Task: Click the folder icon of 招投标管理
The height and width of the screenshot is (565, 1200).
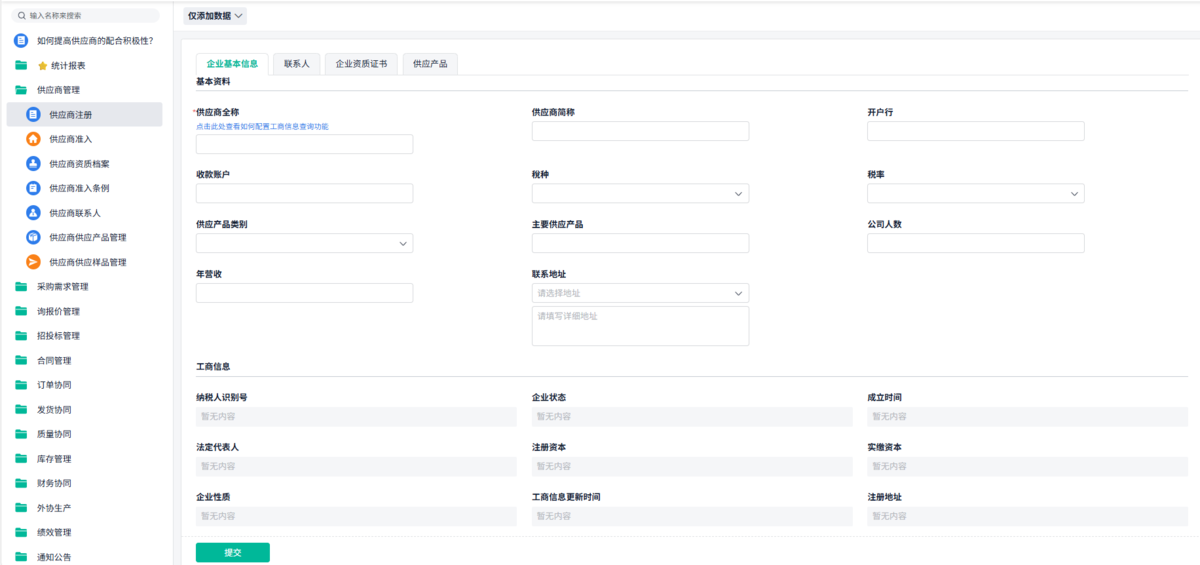Action: pos(21,336)
